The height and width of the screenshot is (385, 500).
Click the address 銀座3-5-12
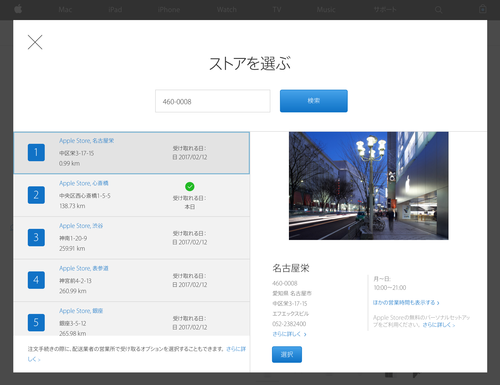(x=73, y=323)
